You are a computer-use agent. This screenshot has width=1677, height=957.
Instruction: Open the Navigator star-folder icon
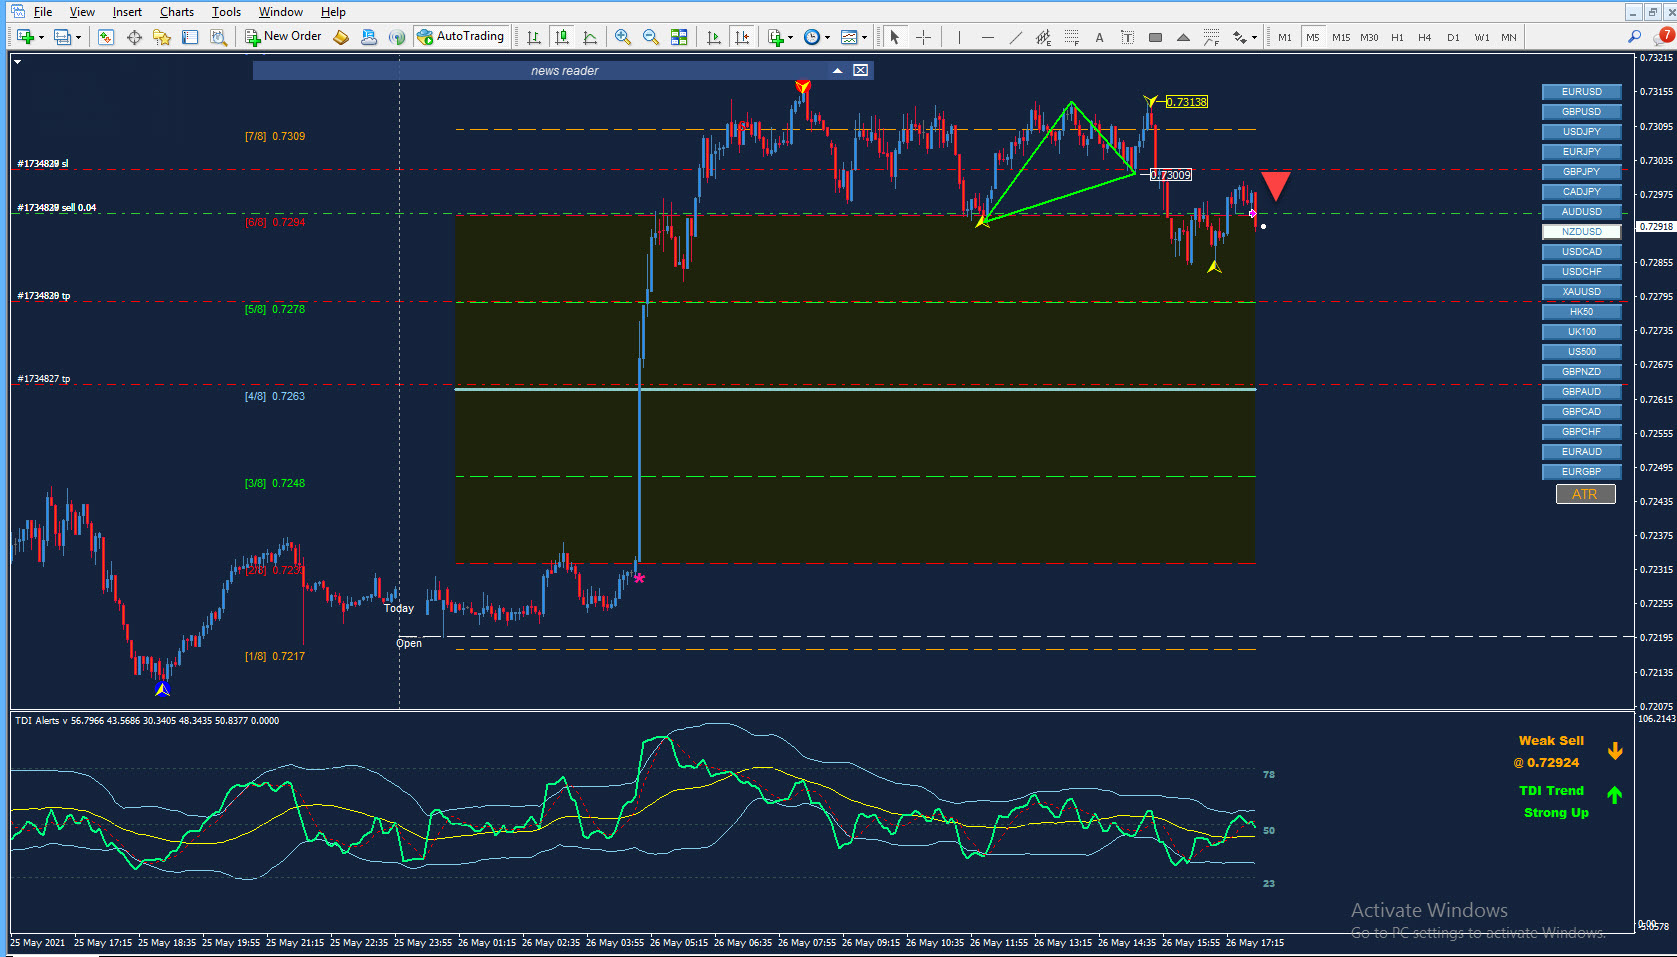tap(162, 37)
